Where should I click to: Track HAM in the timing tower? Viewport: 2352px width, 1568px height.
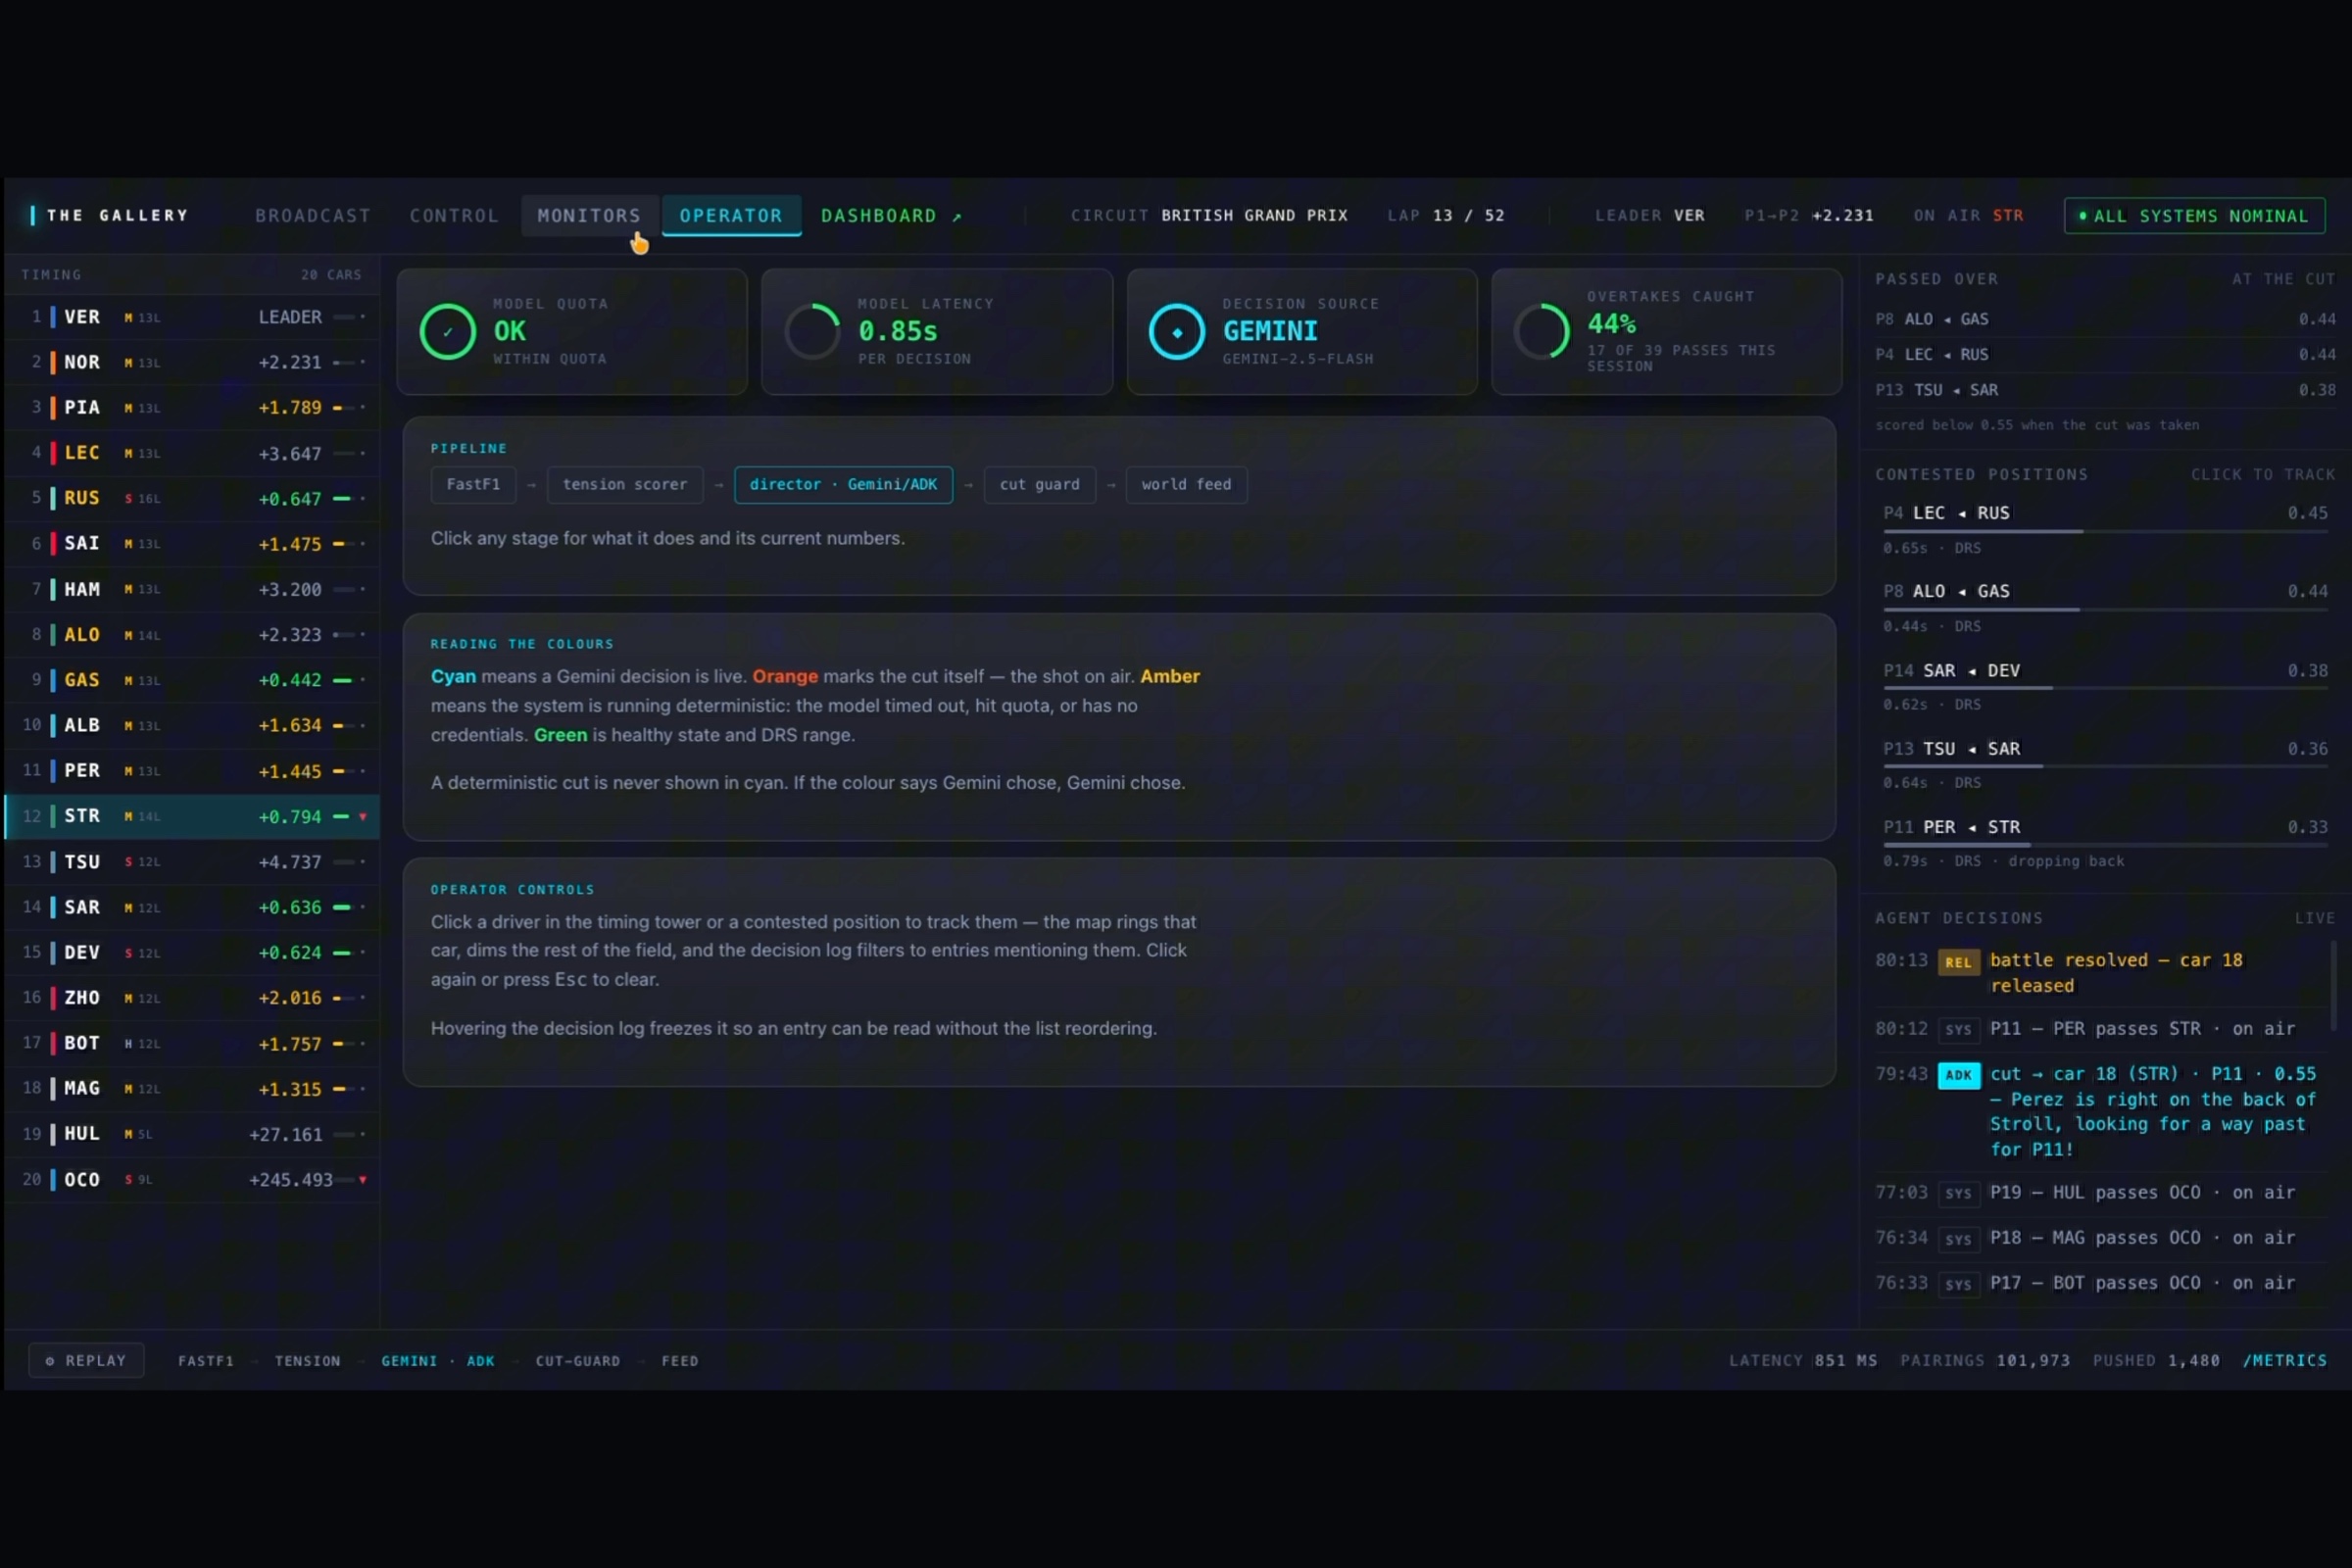click(192, 589)
